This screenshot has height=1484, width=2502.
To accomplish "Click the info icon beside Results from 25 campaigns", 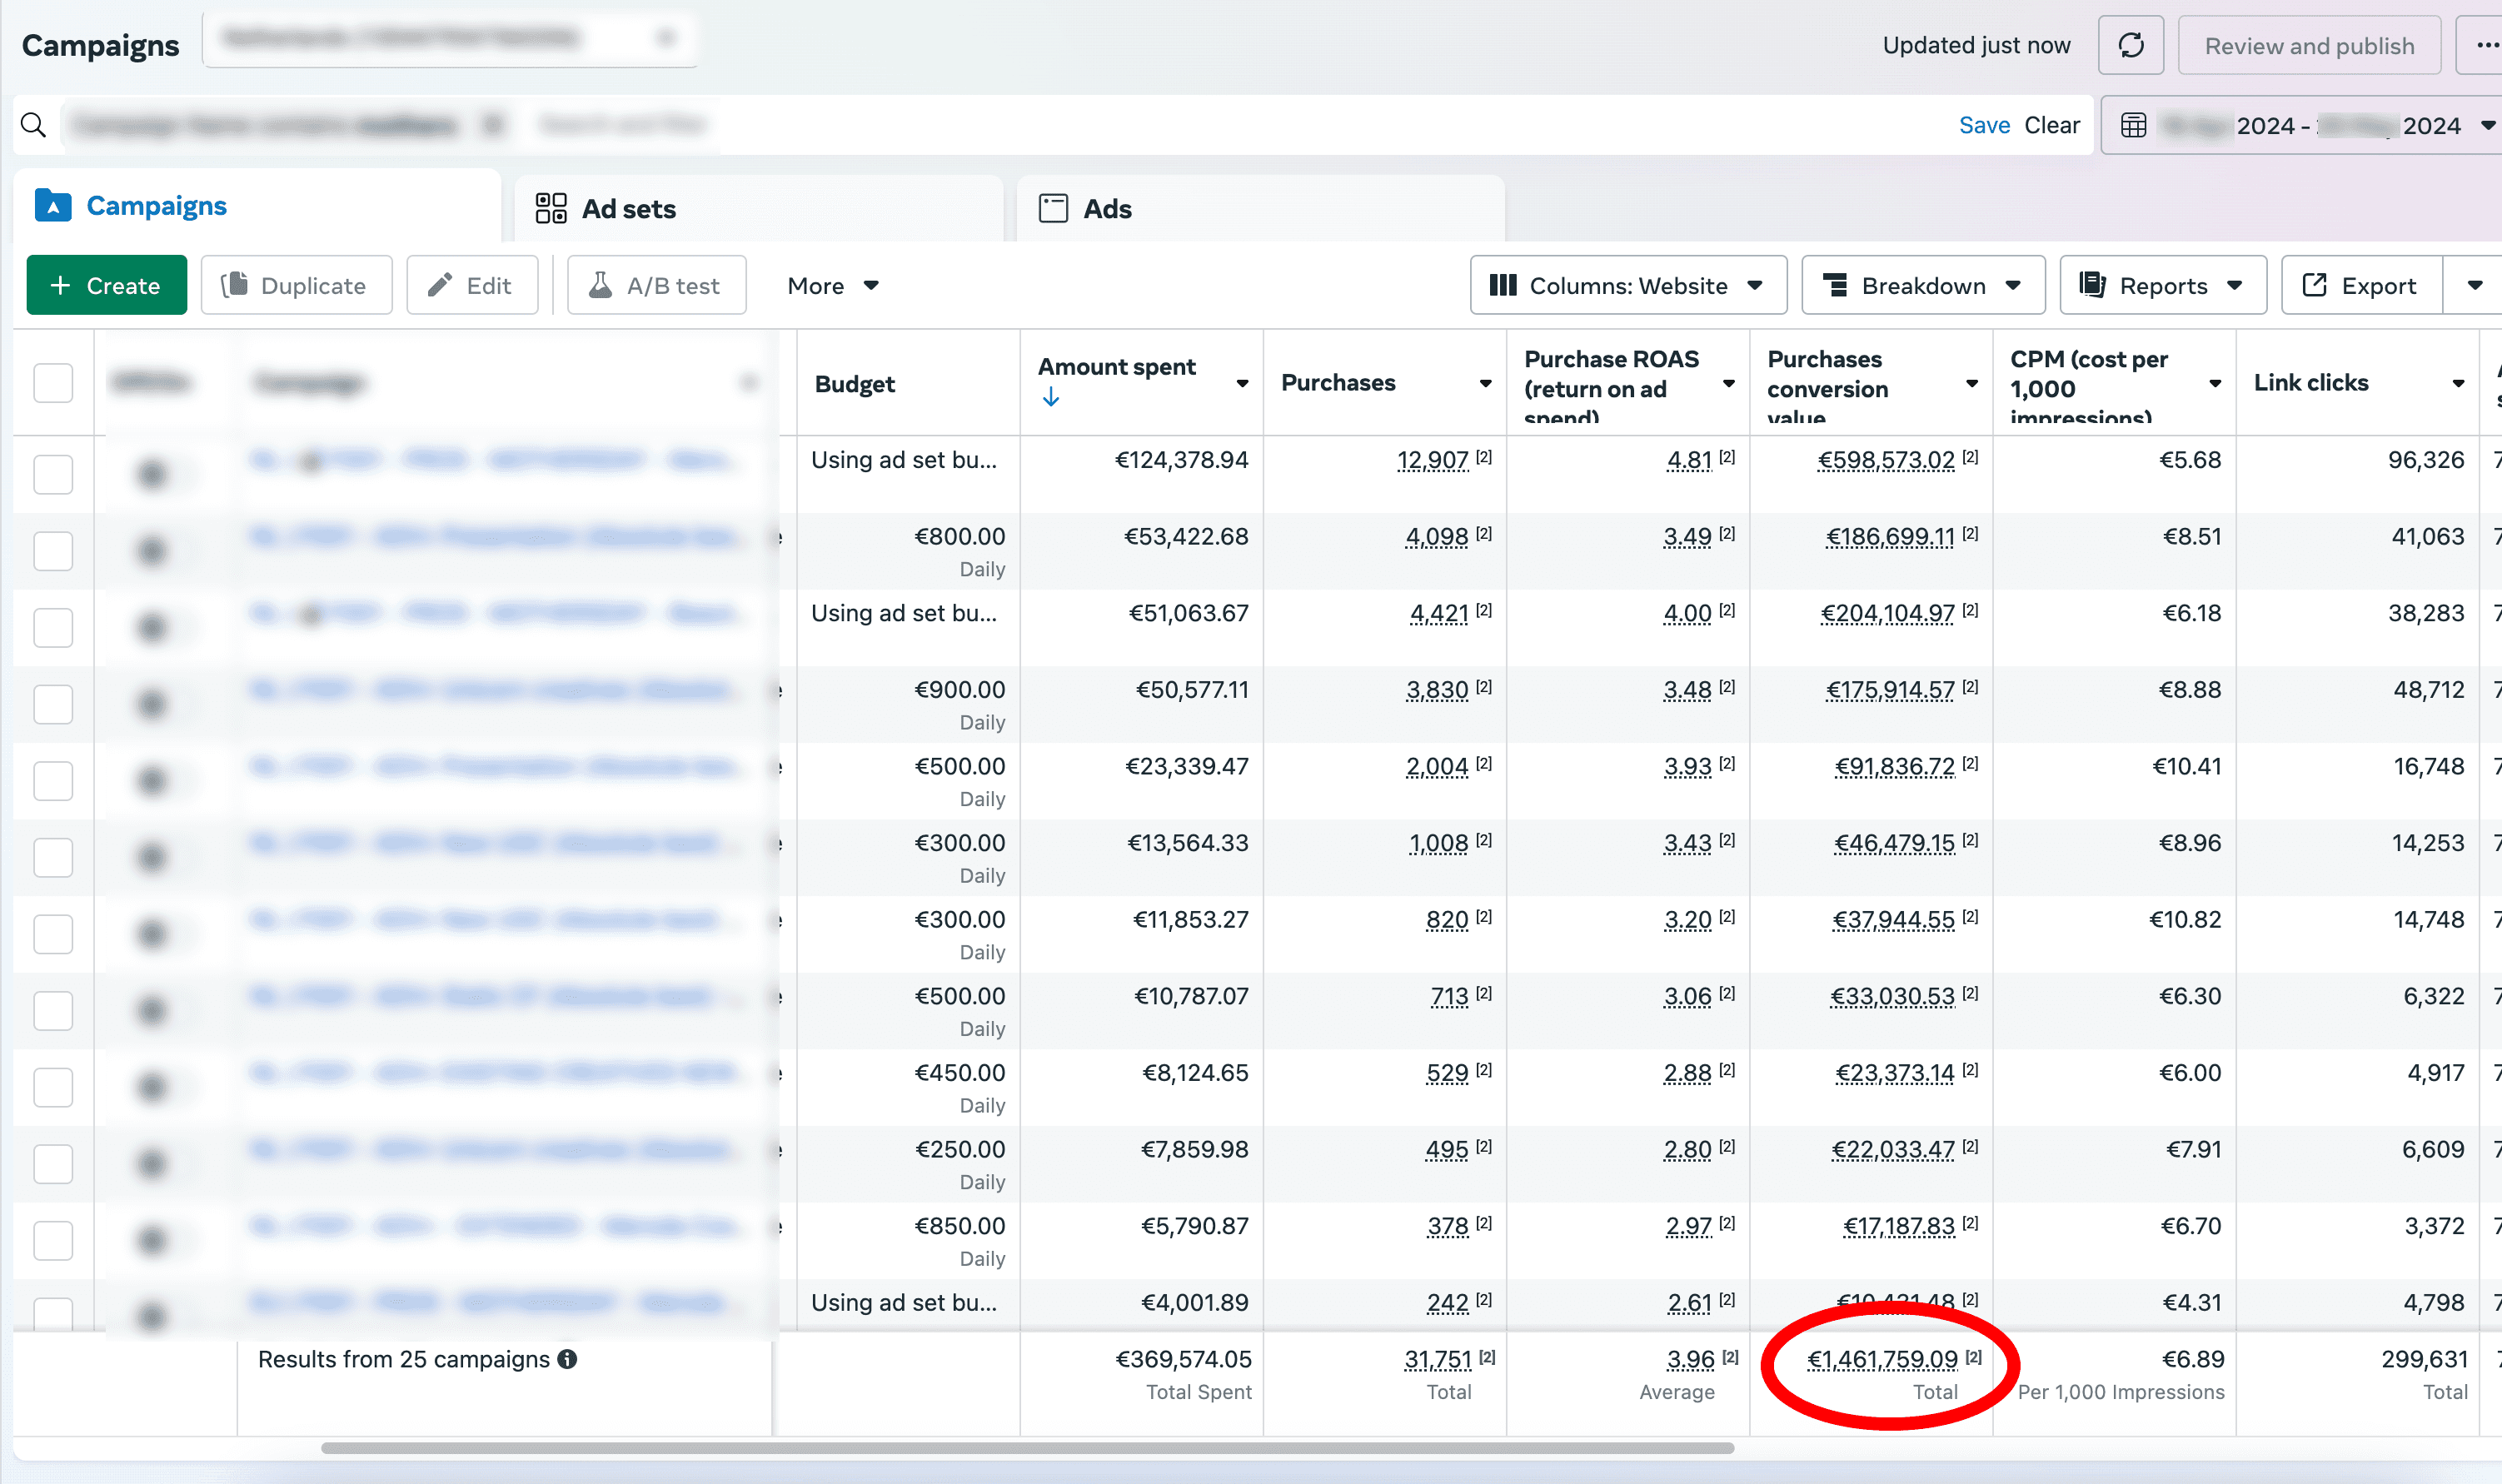I will click(568, 1359).
